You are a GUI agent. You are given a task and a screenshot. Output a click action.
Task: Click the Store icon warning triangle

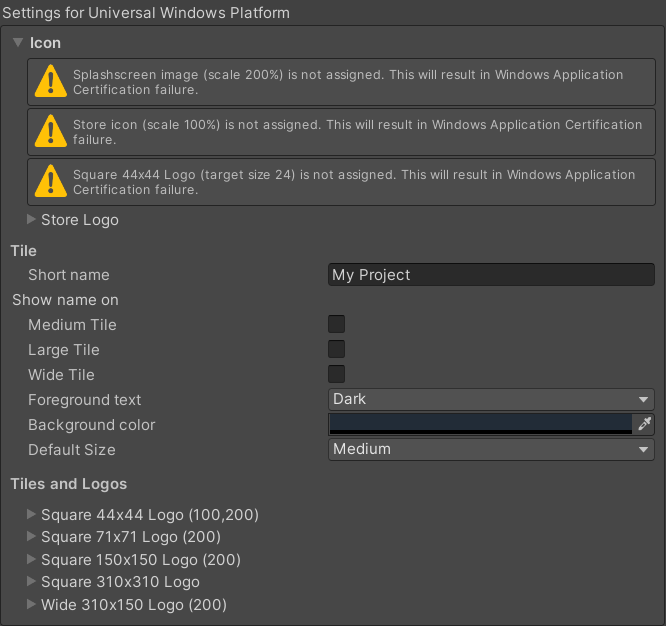tap(51, 132)
